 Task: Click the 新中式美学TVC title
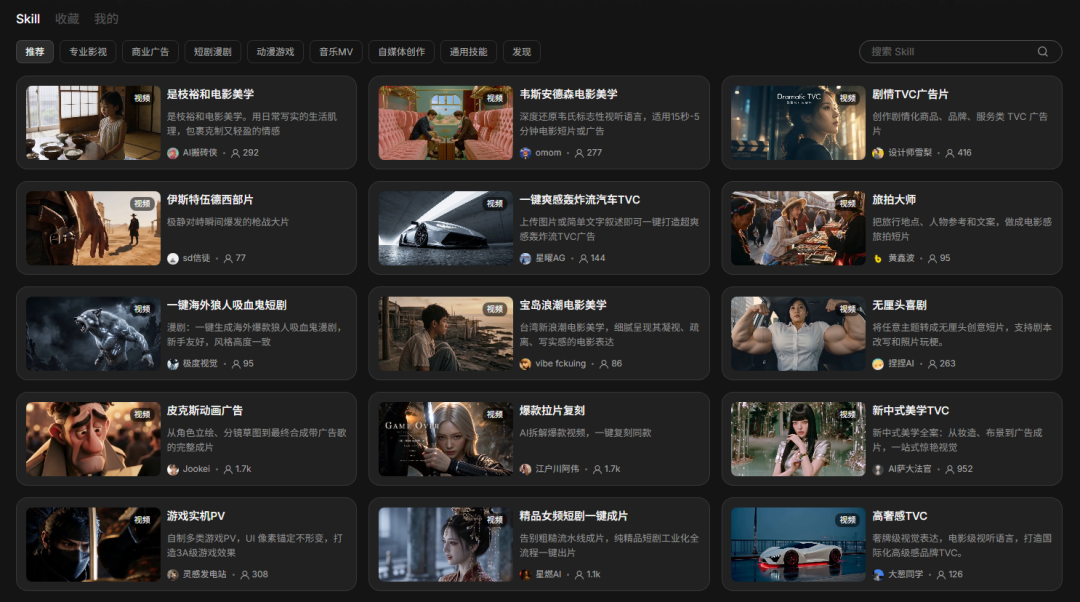click(x=911, y=411)
